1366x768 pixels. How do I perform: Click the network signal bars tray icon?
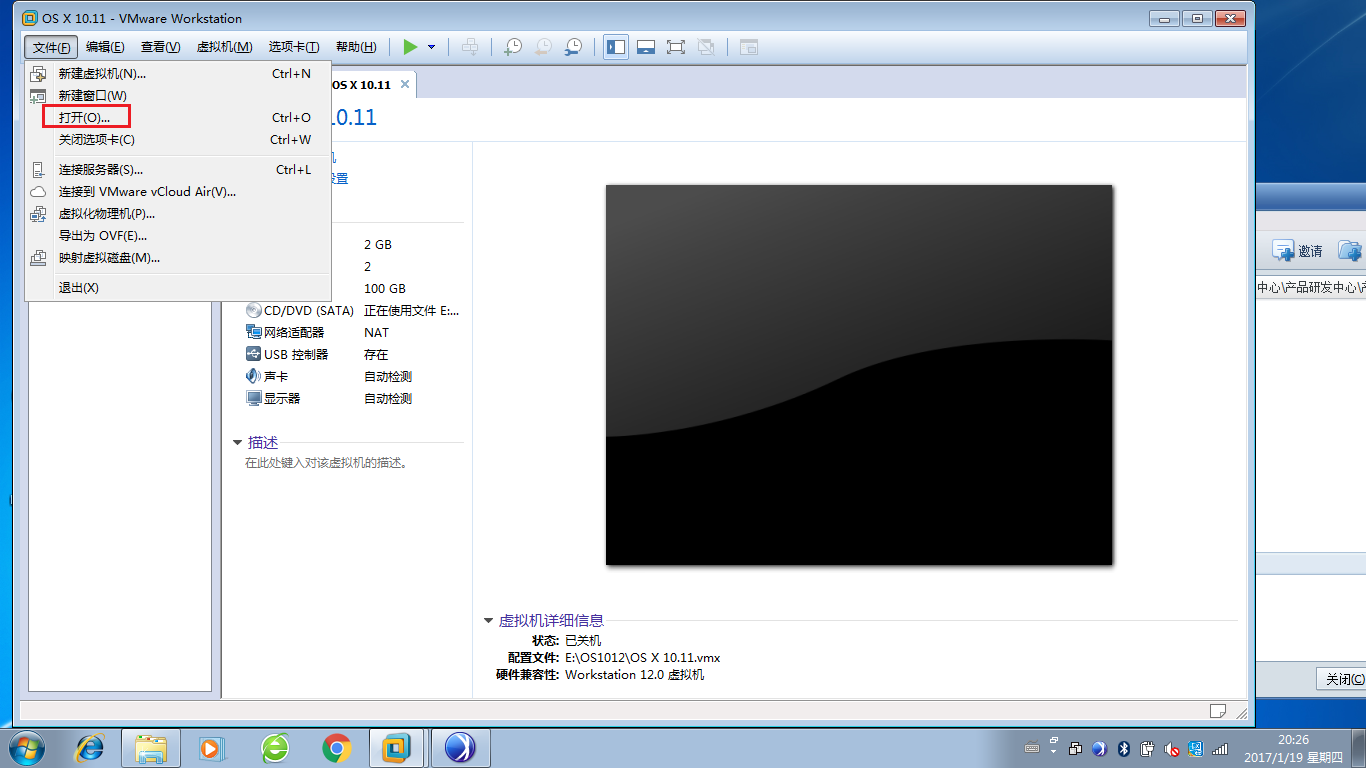click(x=1219, y=748)
